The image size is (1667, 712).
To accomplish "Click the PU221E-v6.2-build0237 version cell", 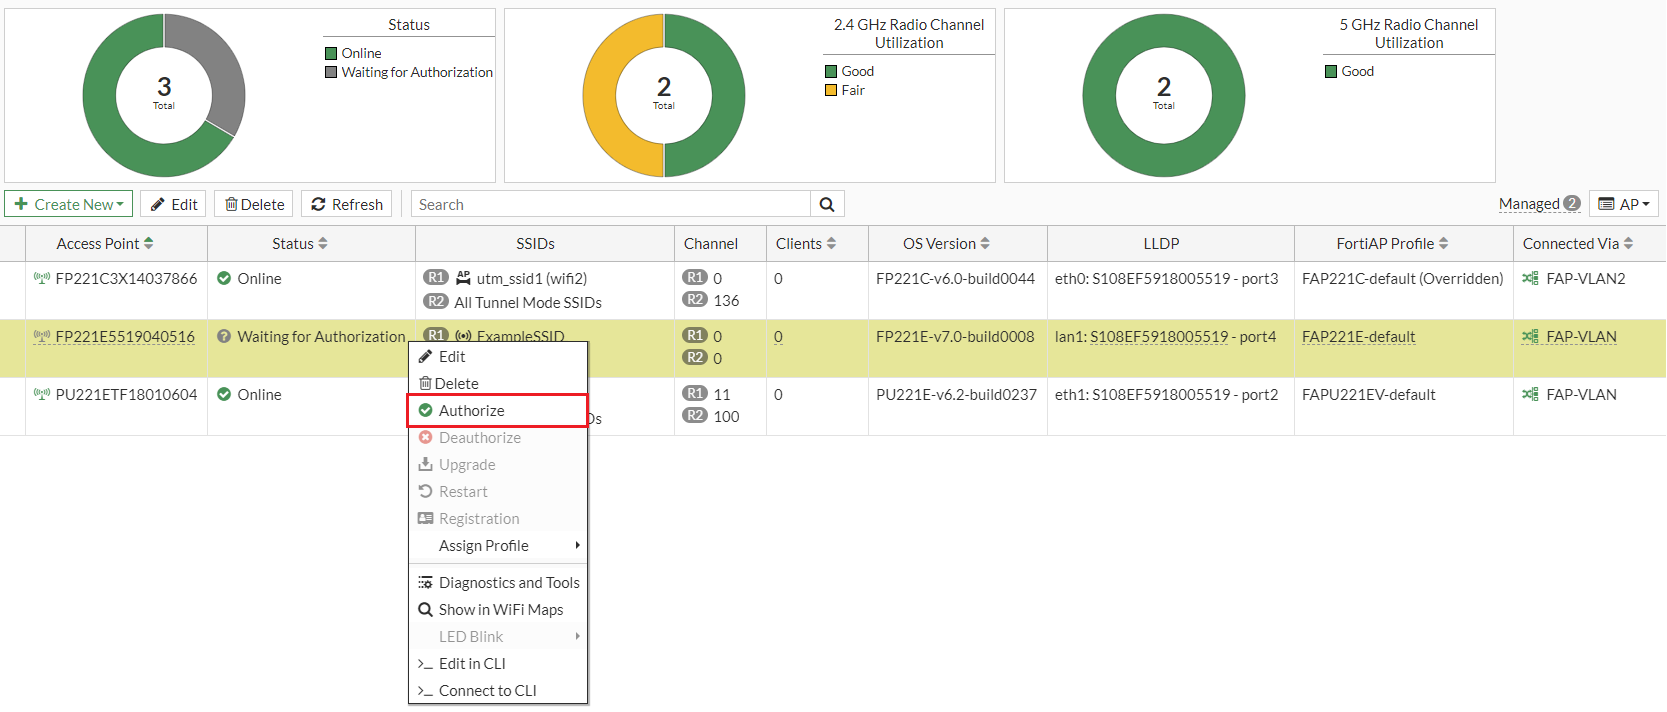I will (x=956, y=394).
